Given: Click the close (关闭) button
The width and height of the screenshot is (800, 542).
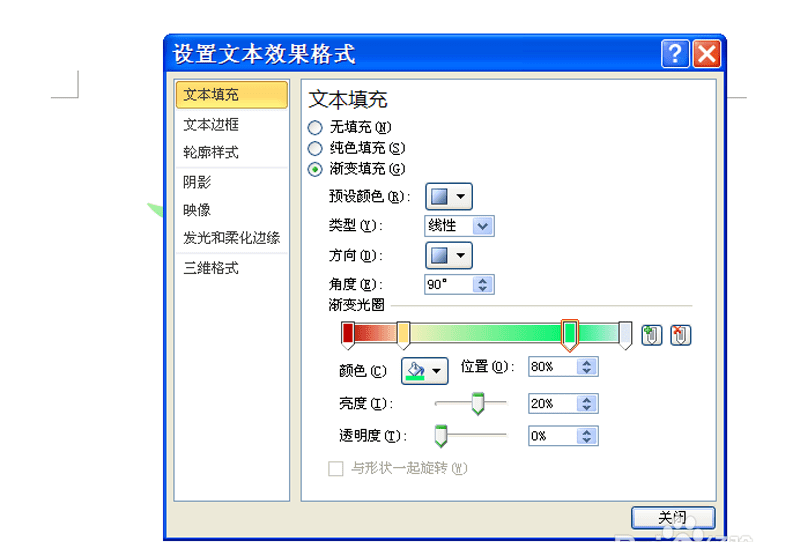Looking at the screenshot, I should tap(673, 518).
